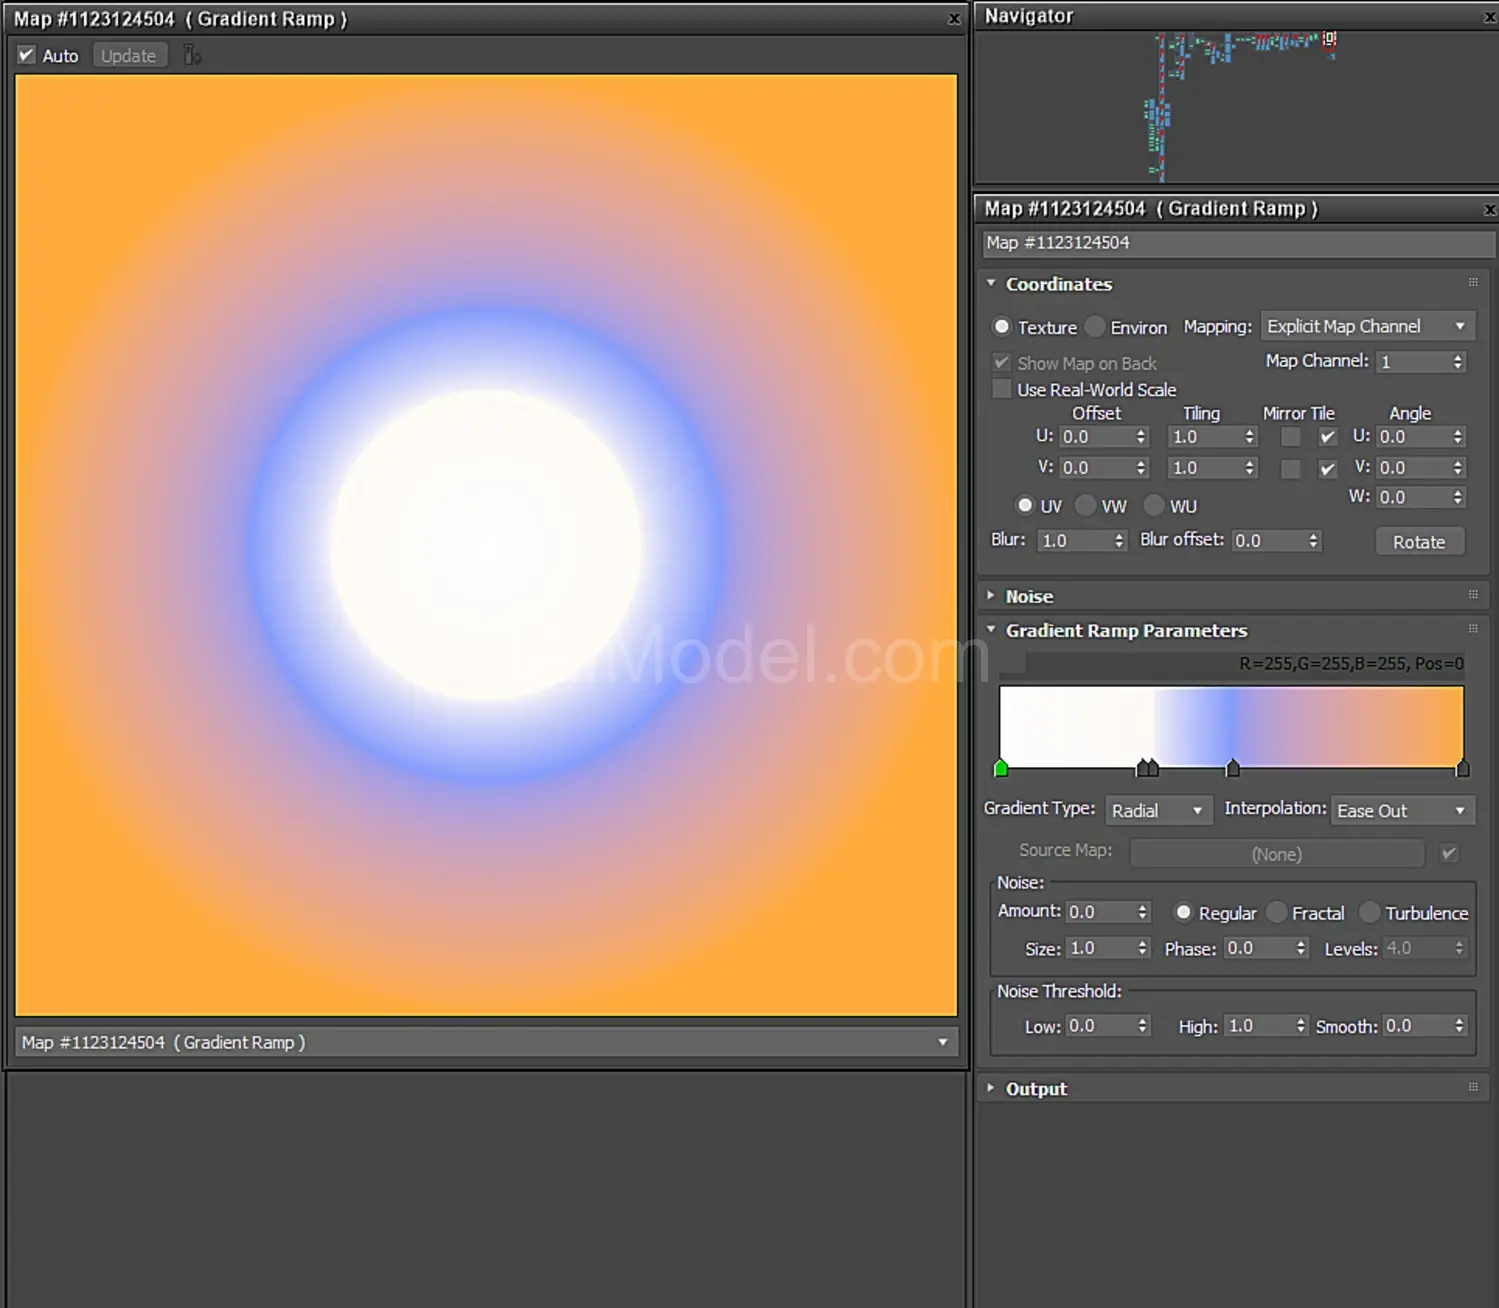The height and width of the screenshot is (1308, 1499).
Task: Open the Interpolation dropdown set to Ease Out
Action: click(x=1403, y=810)
